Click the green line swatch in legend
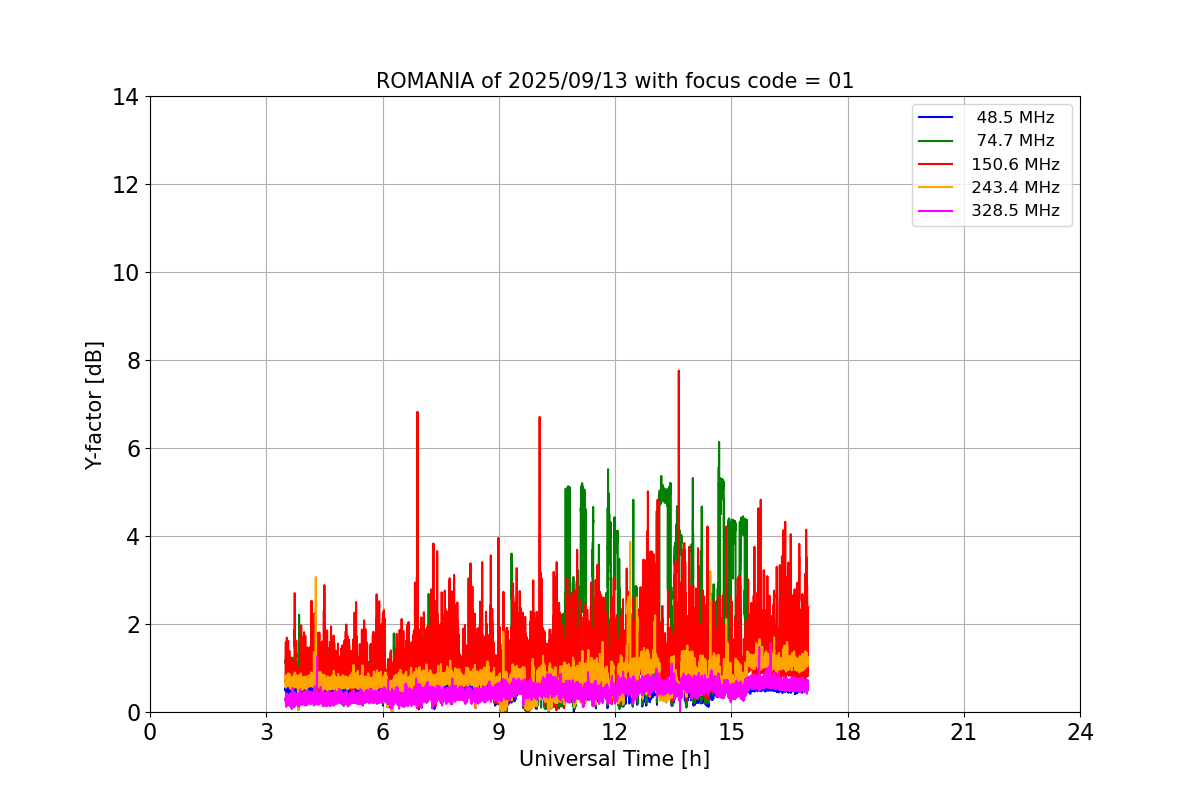Viewport: 1200px width, 800px height. coord(936,141)
